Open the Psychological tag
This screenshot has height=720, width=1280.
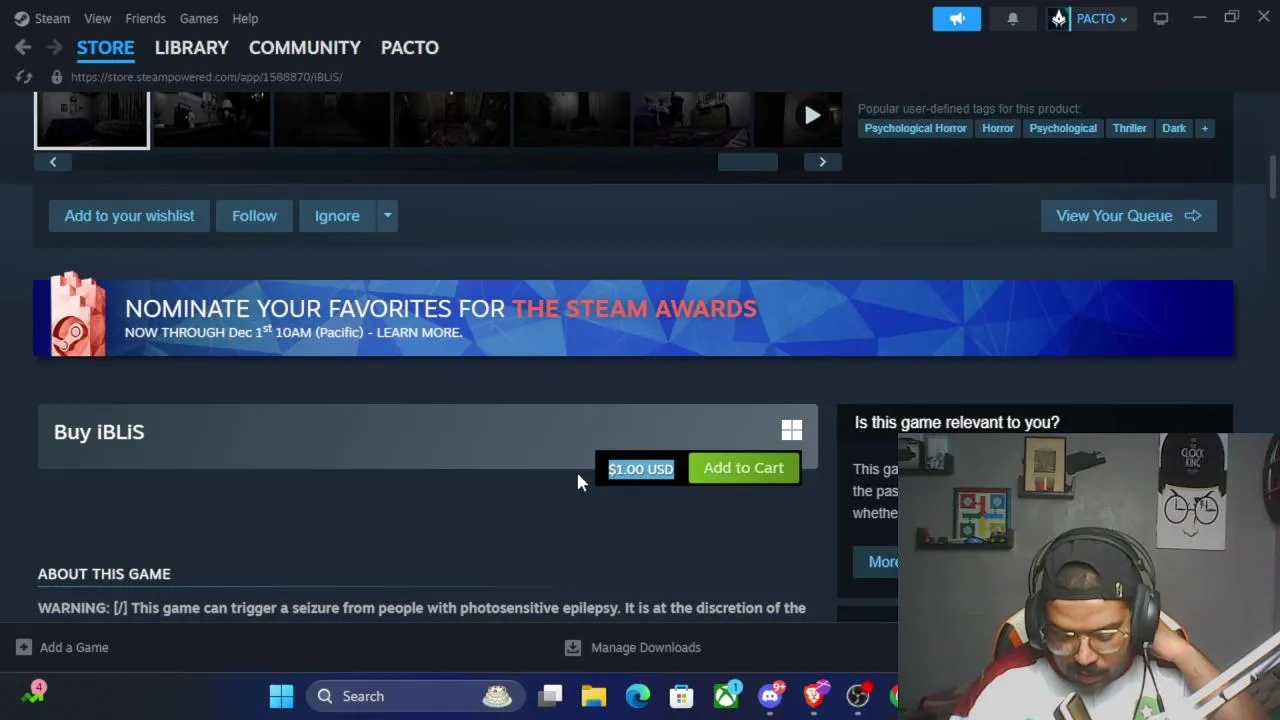pyautogui.click(x=1063, y=128)
